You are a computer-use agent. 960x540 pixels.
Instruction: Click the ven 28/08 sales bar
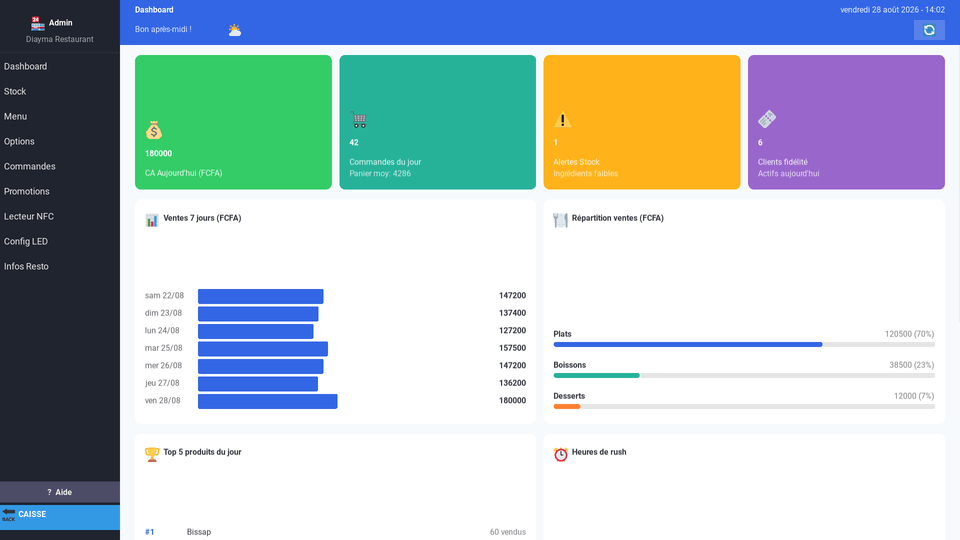click(x=268, y=401)
